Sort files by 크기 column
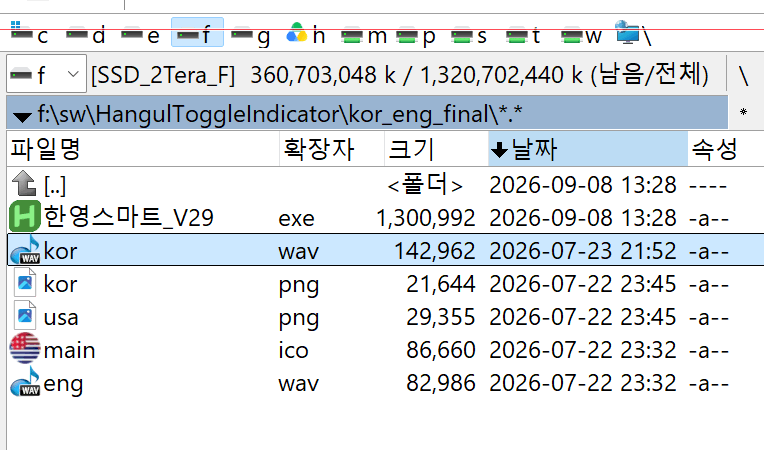 [x=436, y=149]
